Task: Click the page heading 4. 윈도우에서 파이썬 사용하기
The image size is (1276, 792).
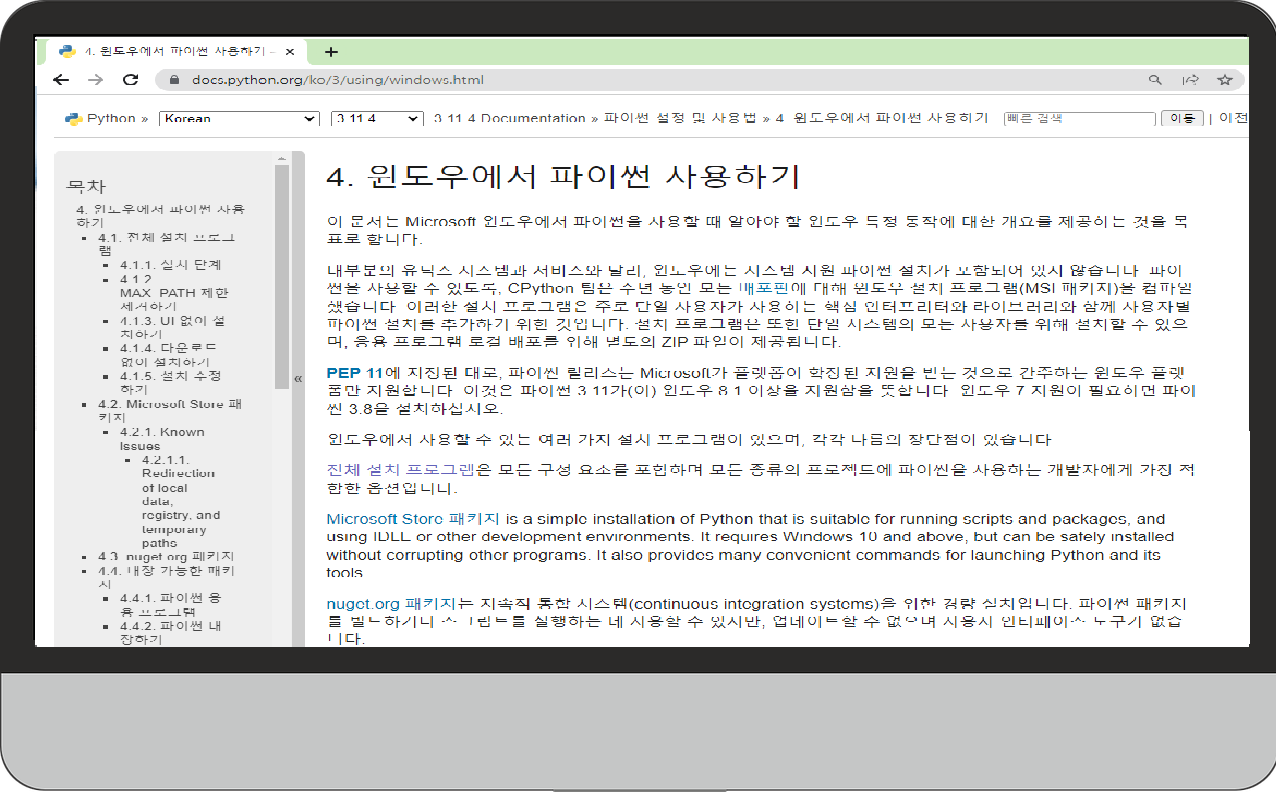Action: click(x=563, y=176)
